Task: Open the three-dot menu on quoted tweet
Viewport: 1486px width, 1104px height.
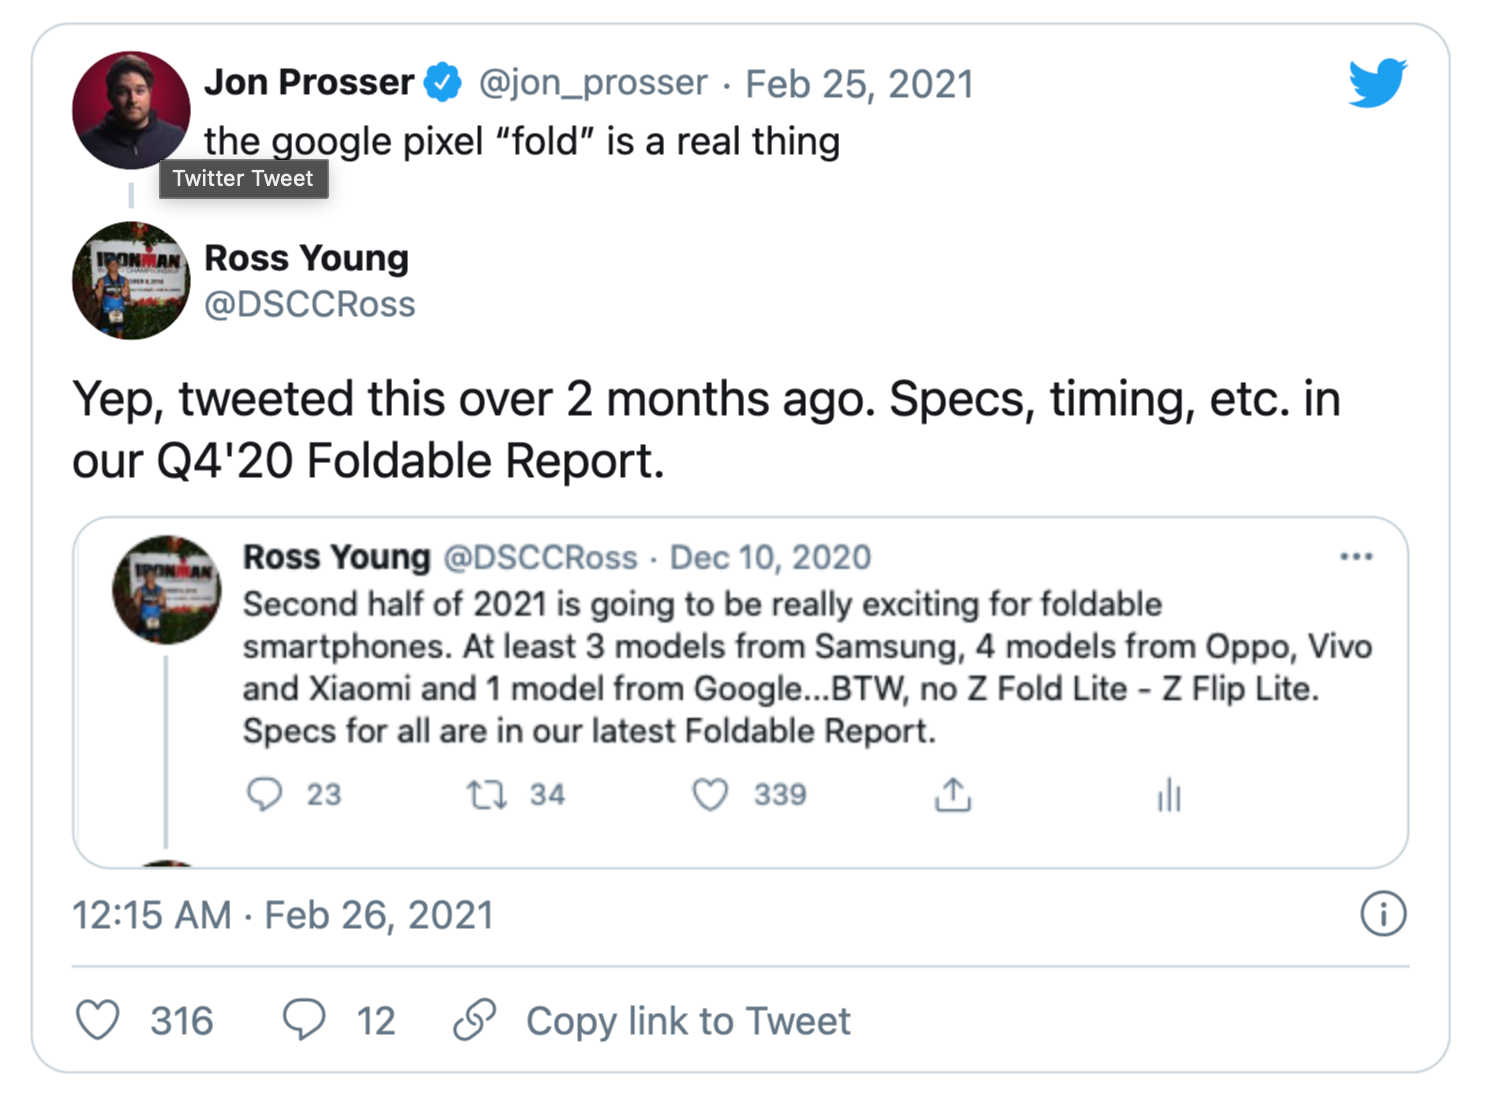Action: pos(1356,557)
